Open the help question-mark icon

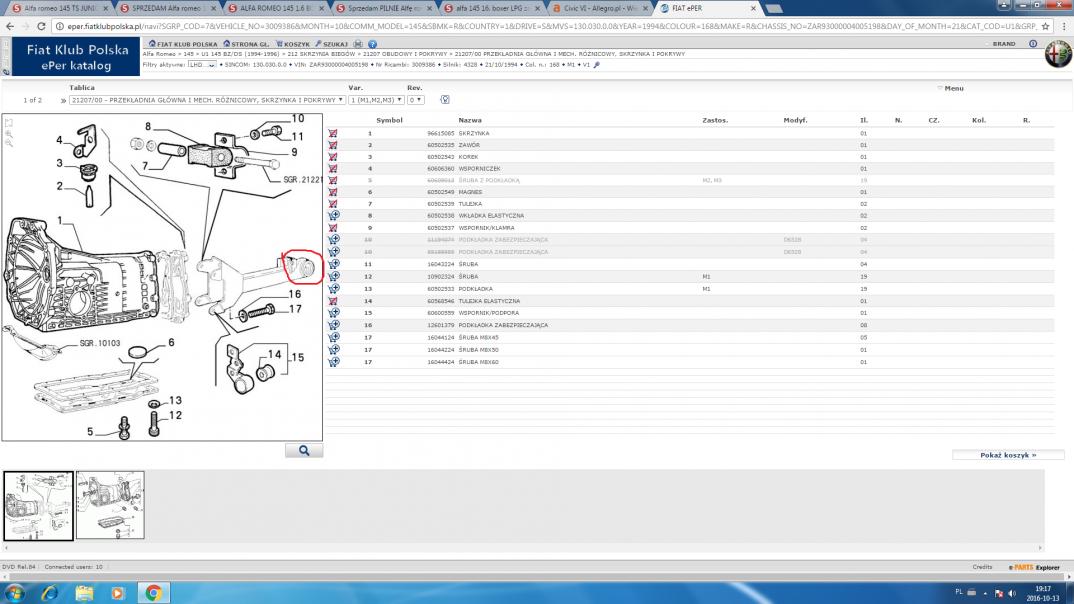(x=373, y=44)
